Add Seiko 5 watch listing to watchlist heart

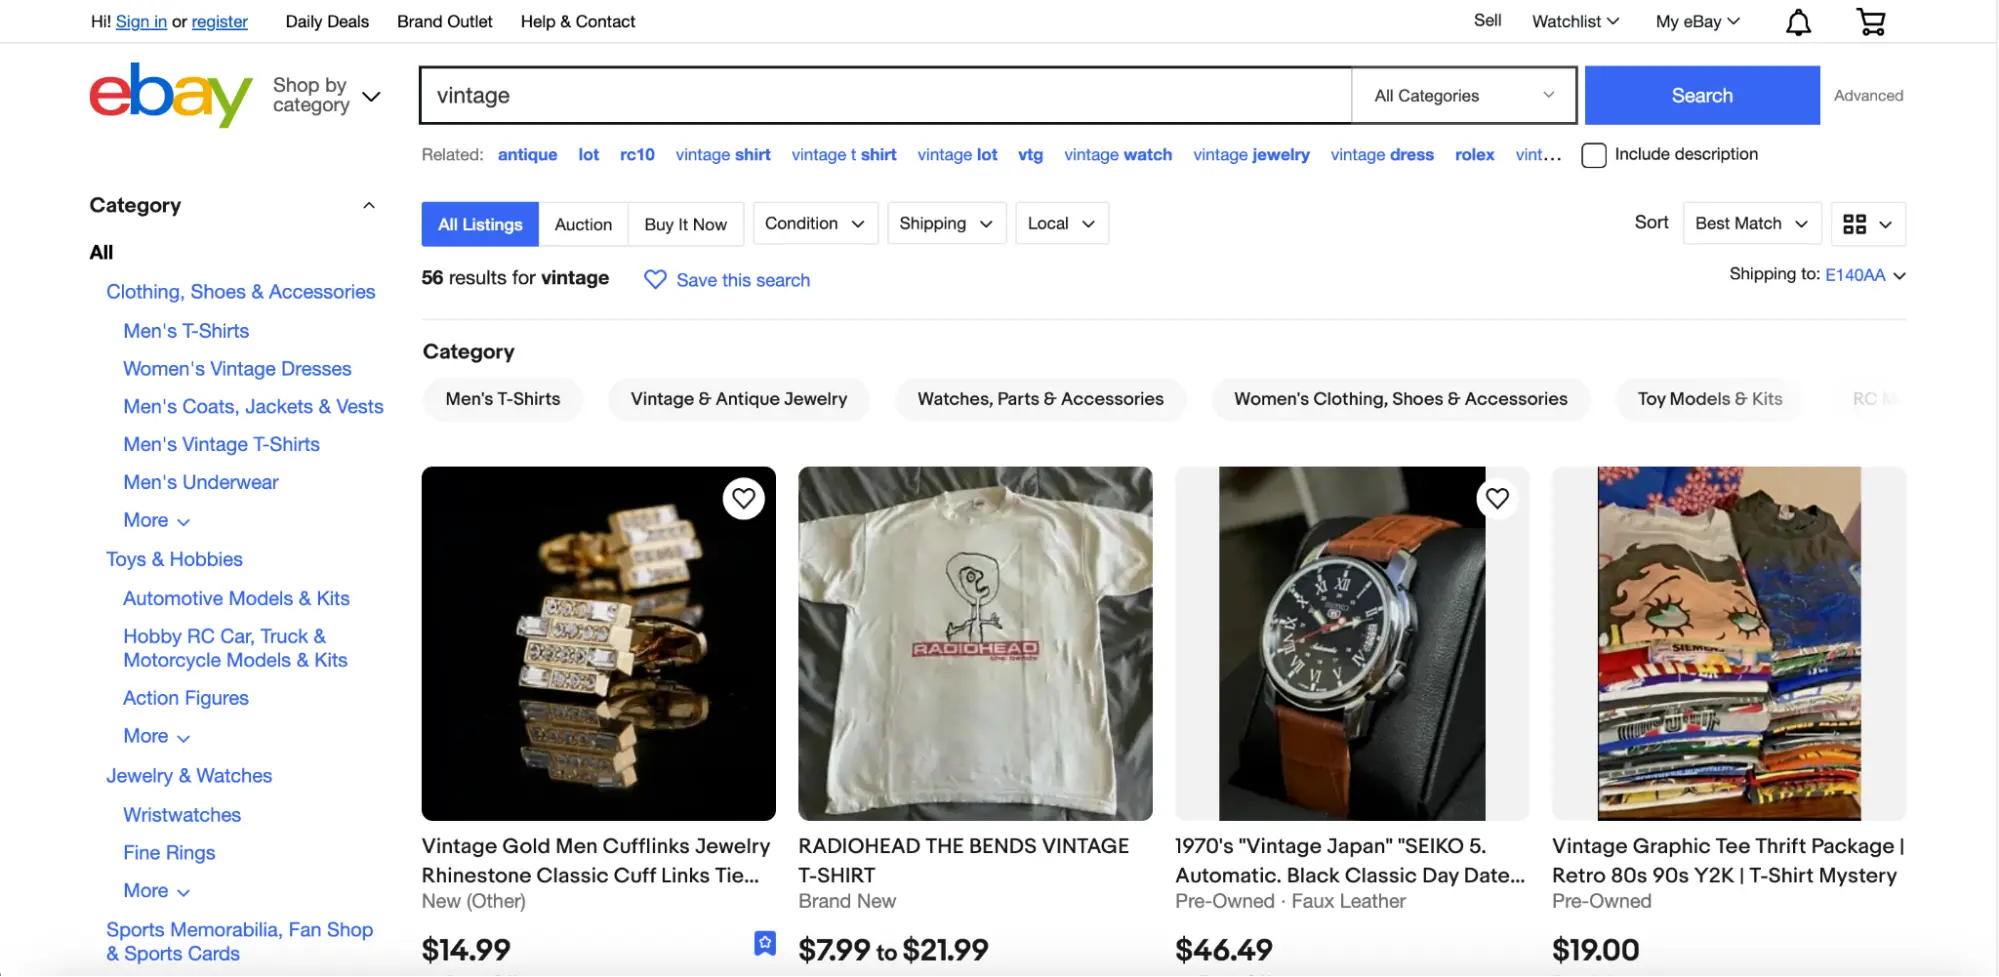(1496, 498)
